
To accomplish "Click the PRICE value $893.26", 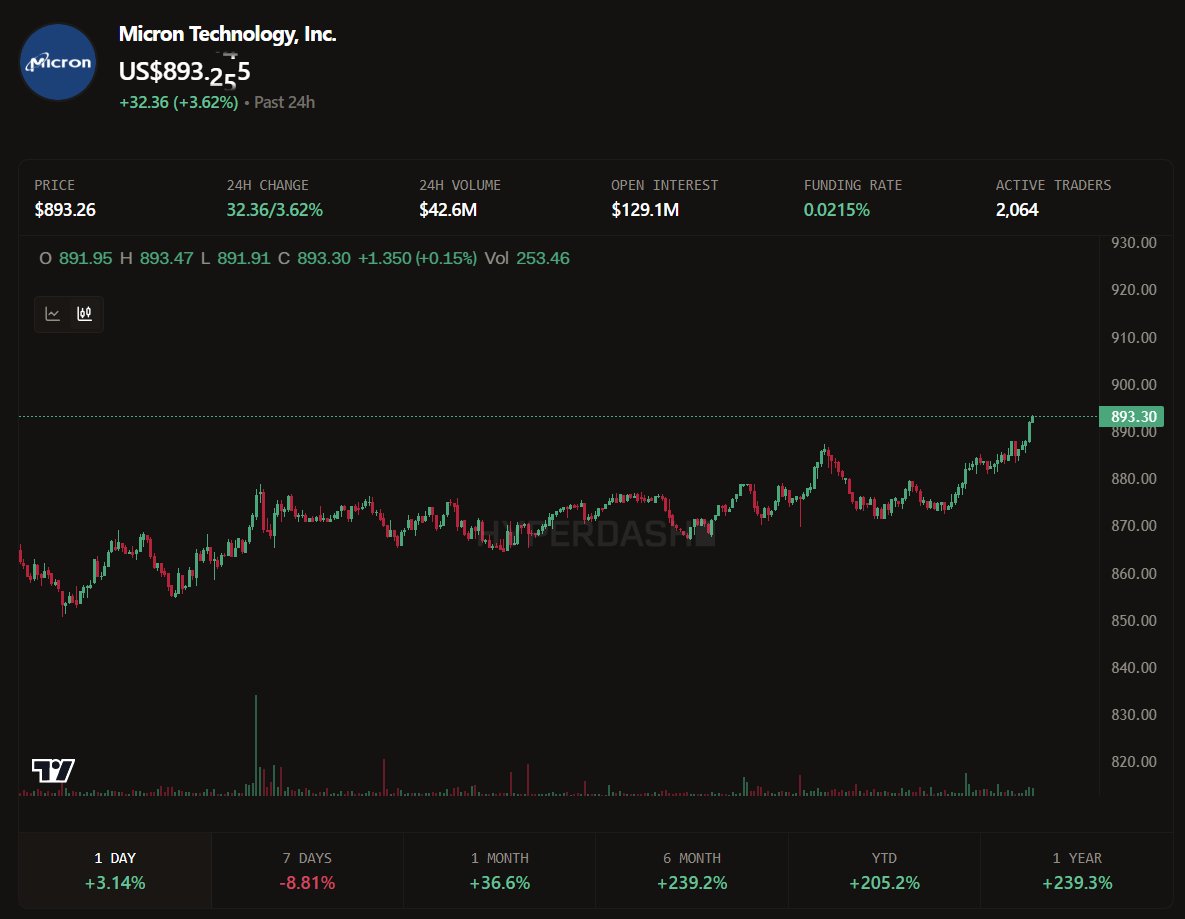I will [65, 209].
